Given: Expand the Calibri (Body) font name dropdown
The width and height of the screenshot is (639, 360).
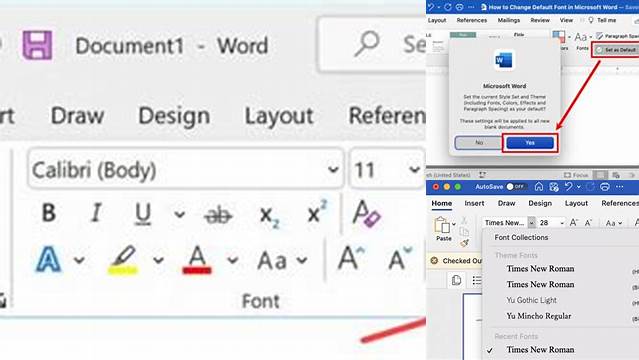Looking at the screenshot, I should point(333,169).
